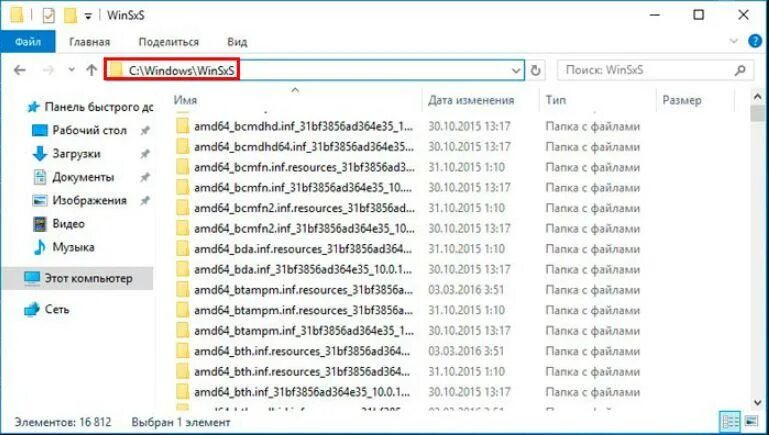Click the window folder icon in the title bar
The height and width of the screenshot is (435, 769).
[x=17, y=16]
